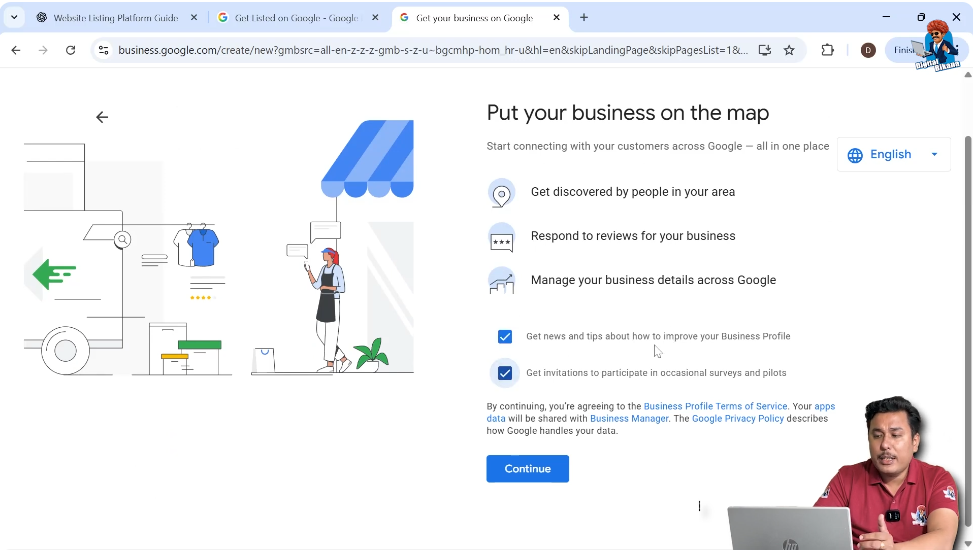Click the map pin discovery icon
This screenshot has height=553, width=973.
(501, 193)
